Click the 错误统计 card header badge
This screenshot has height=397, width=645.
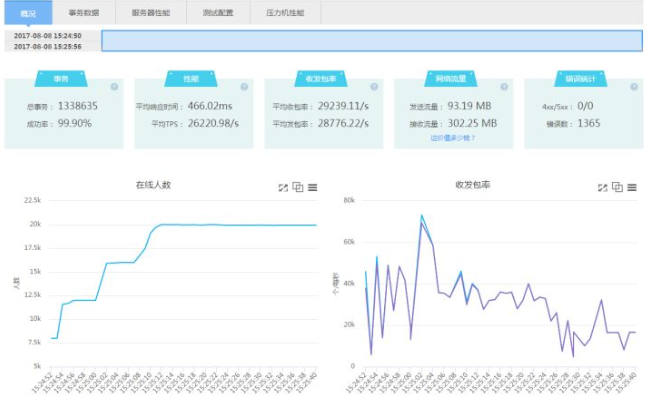point(580,79)
